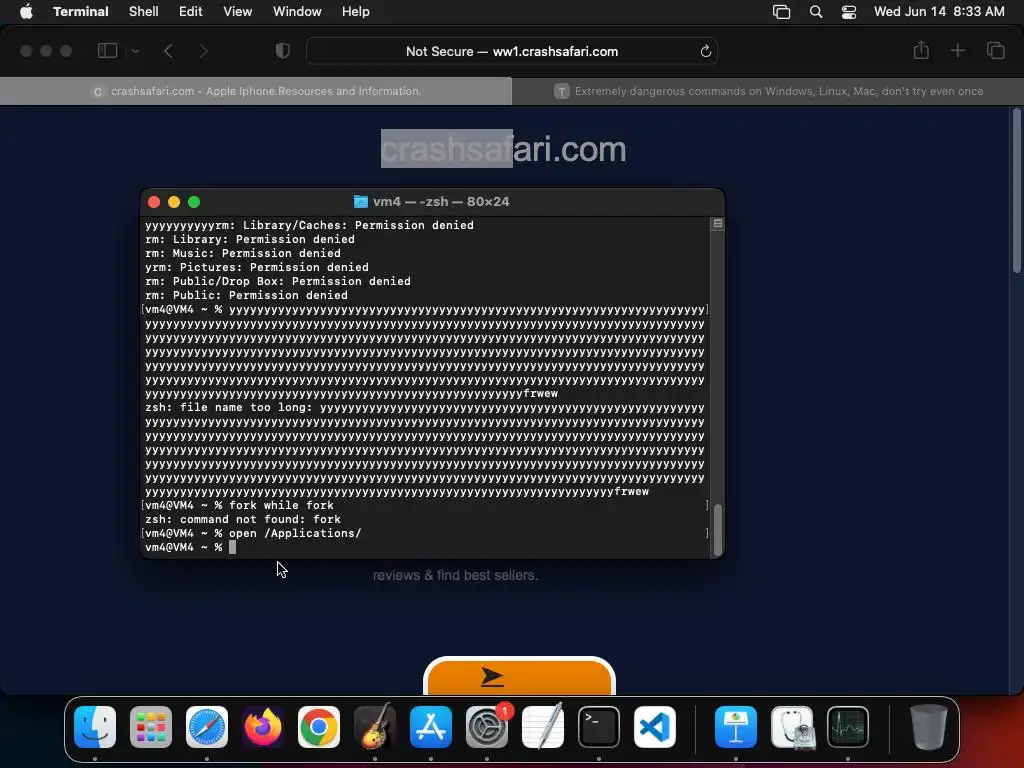
Task: Click the Terminal scroll-to-top marker icon
Action: coord(718,223)
